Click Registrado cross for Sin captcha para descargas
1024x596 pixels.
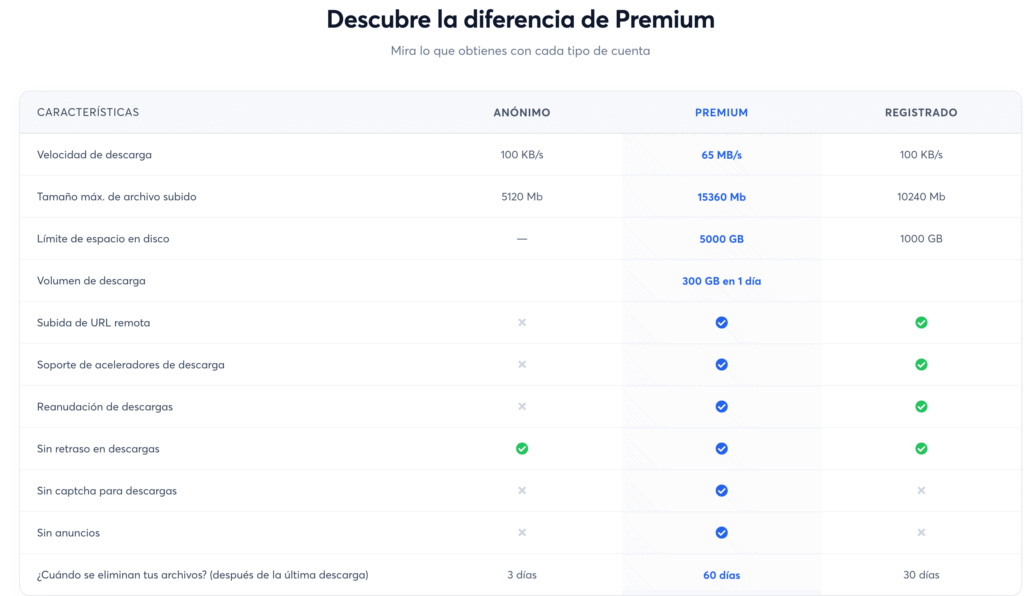click(921, 490)
